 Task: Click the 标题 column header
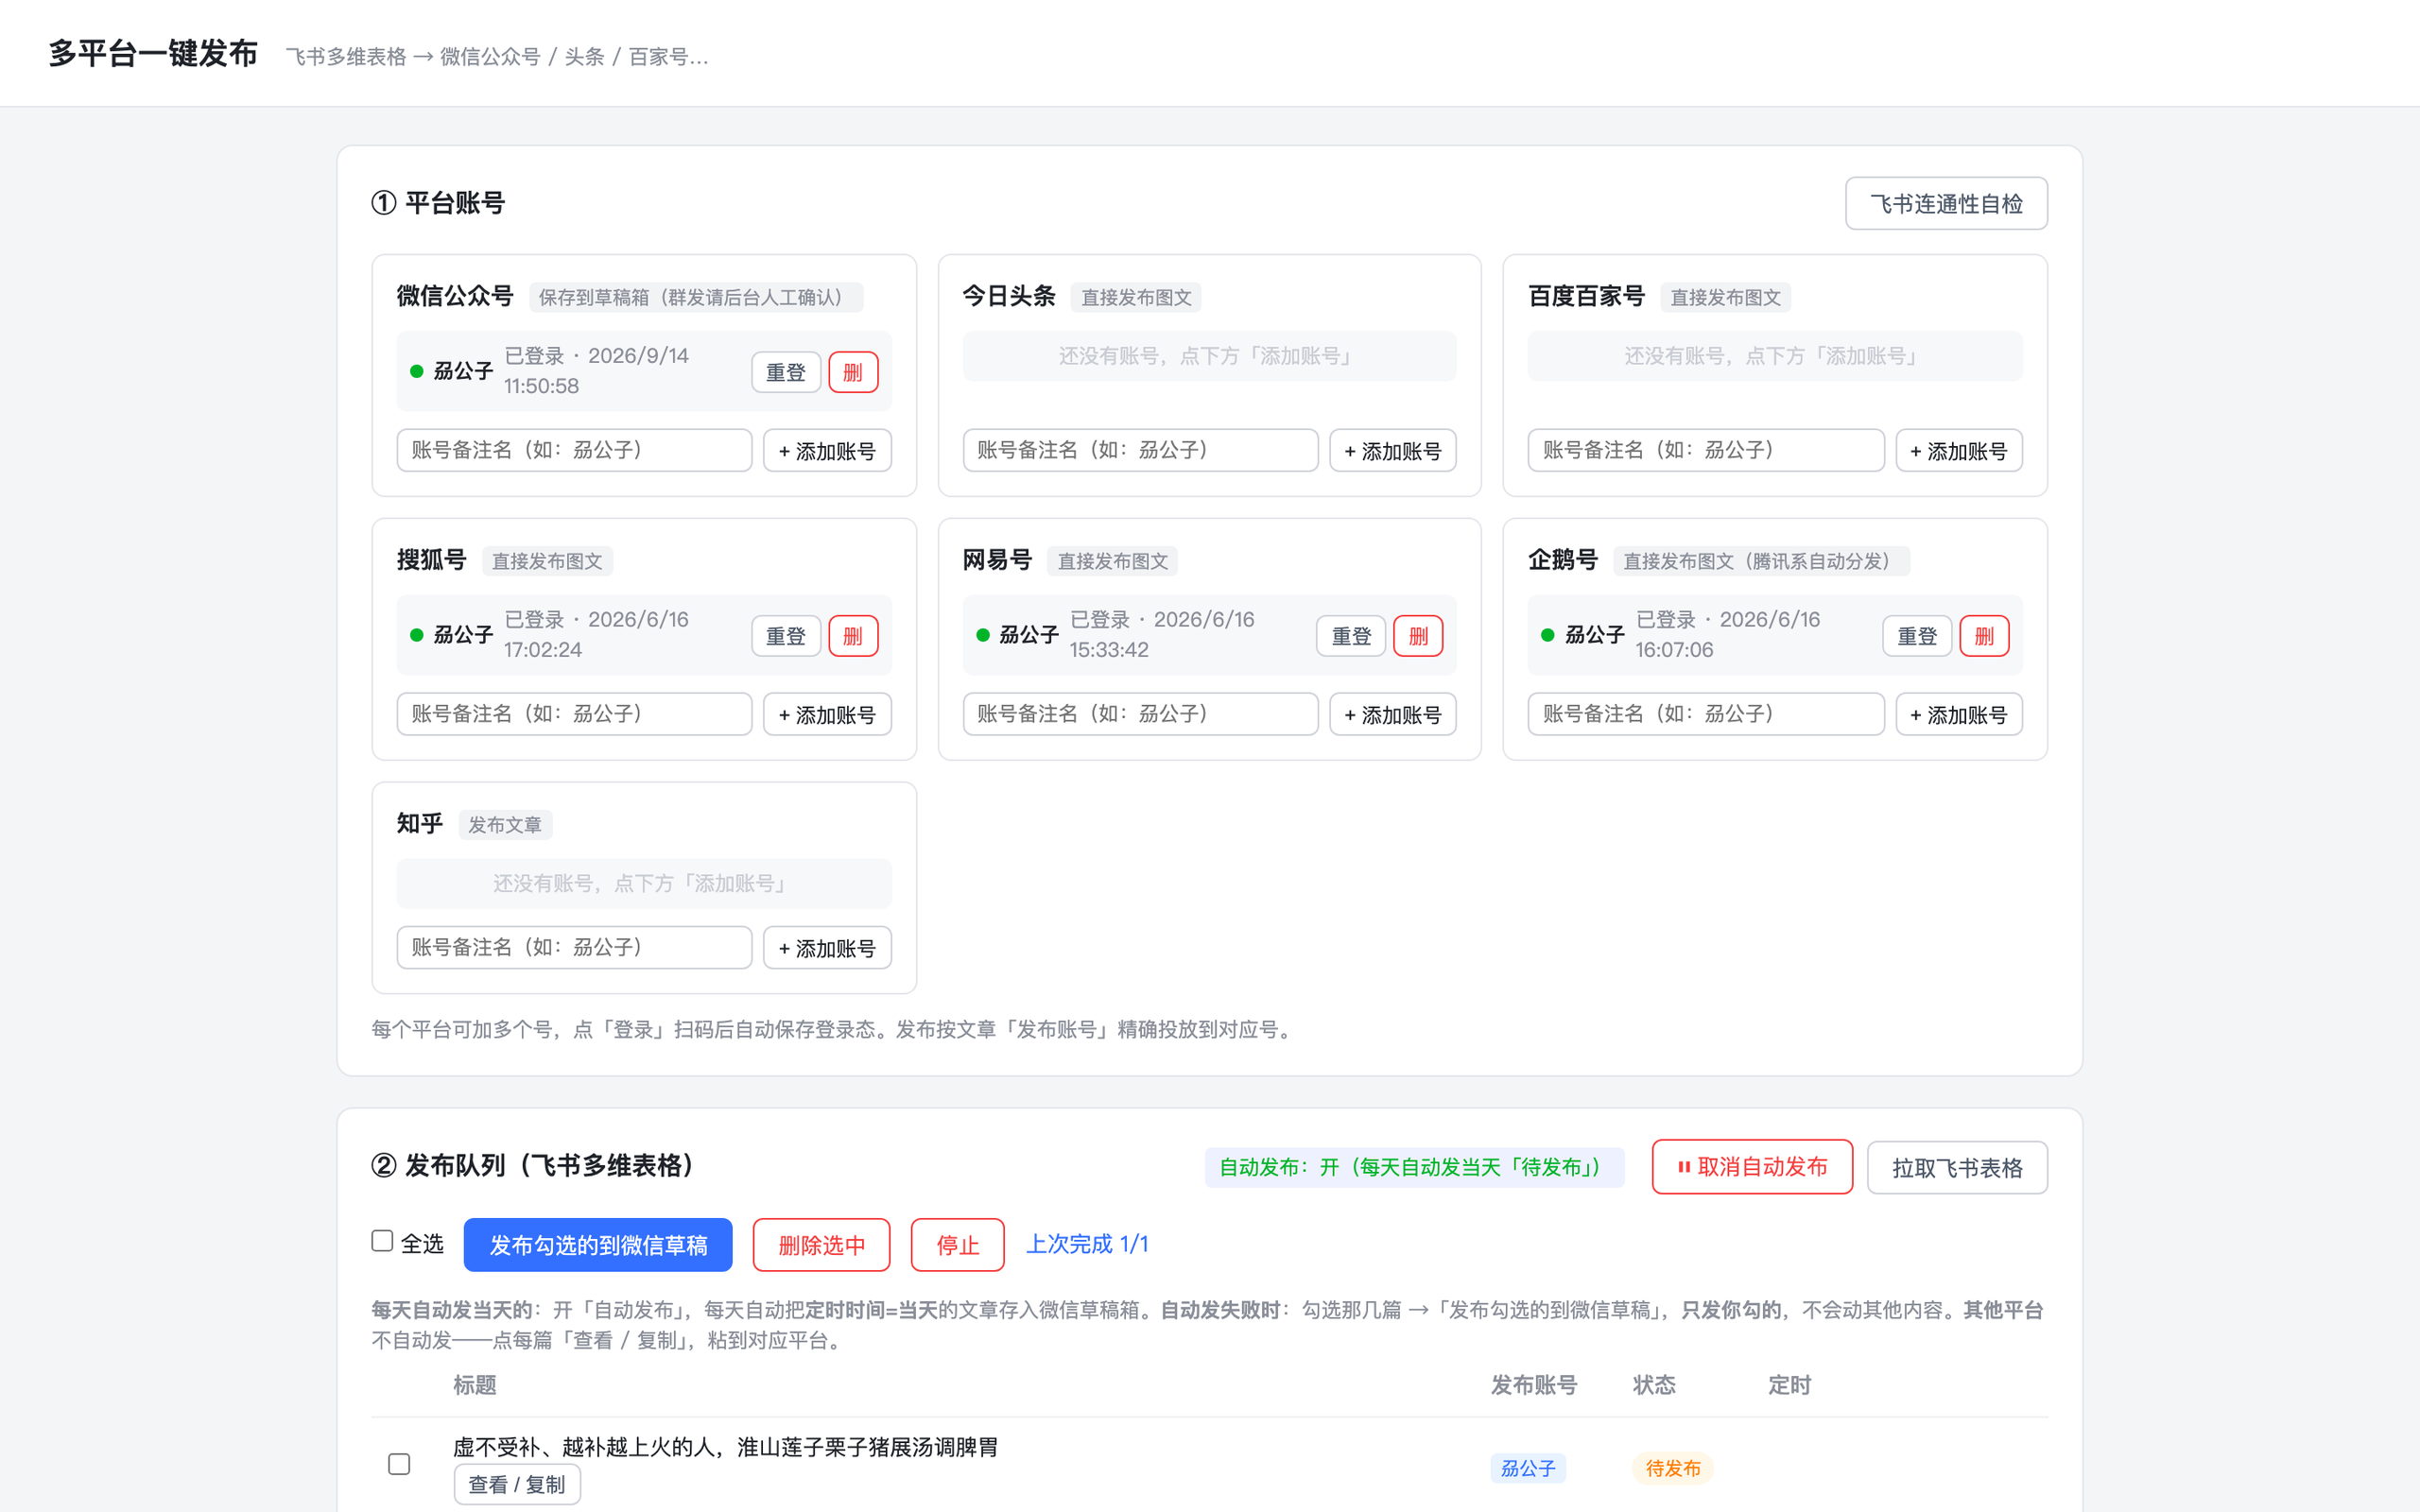coord(474,1385)
